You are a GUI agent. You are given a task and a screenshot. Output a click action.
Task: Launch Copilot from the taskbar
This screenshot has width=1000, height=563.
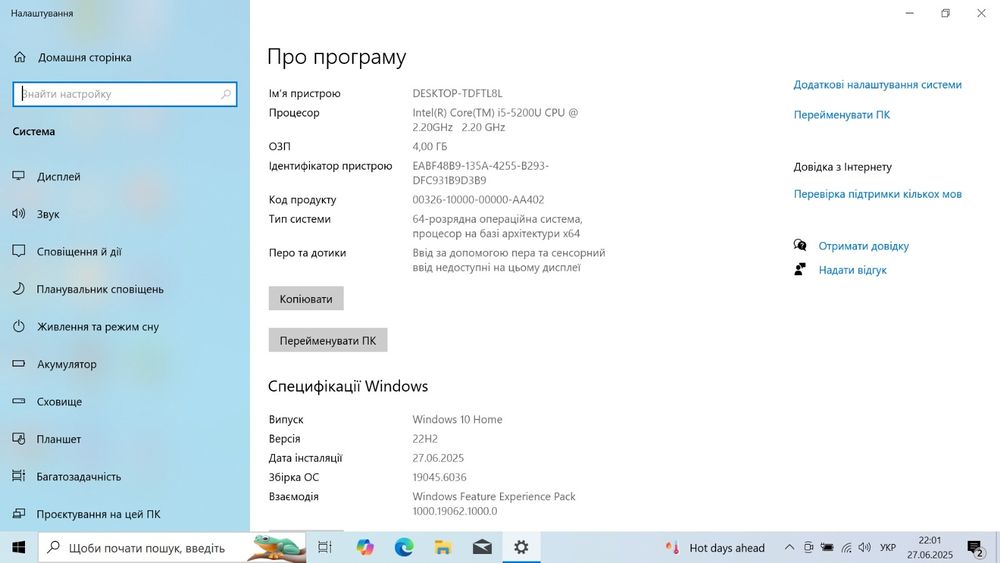(x=365, y=548)
